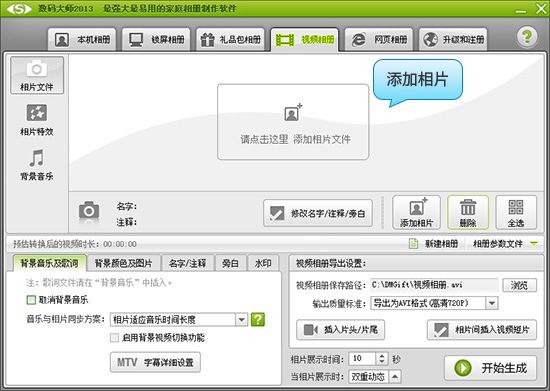Open 背景音乐 music panel
Image resolution: width=550 pixels, height=391 pixels.
pyautogui.click(x=37, y=164)
